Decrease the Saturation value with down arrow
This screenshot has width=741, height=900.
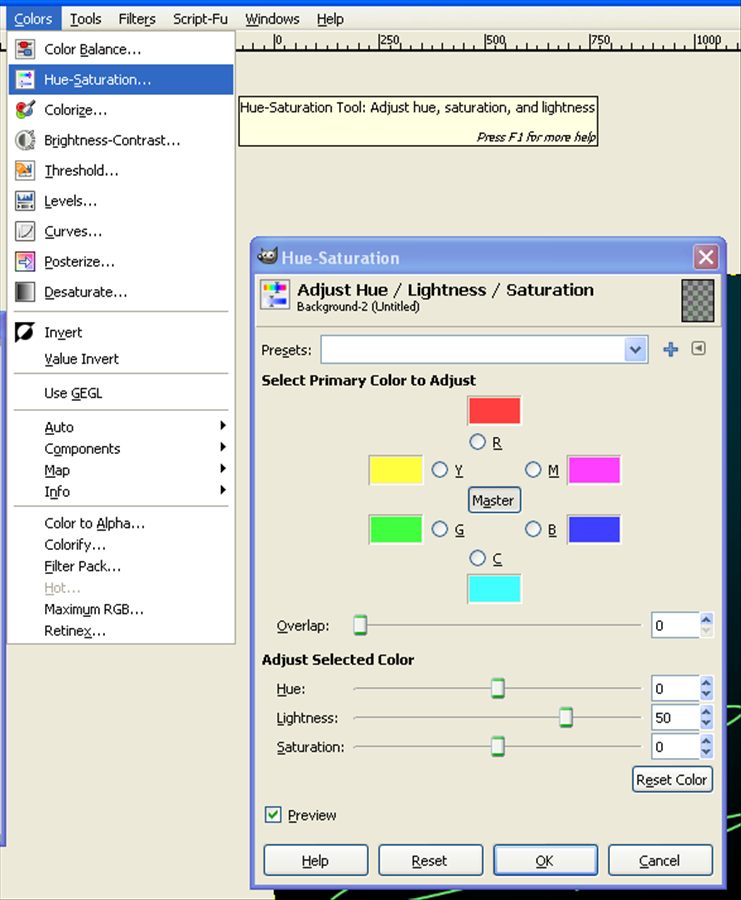(706, 753)
